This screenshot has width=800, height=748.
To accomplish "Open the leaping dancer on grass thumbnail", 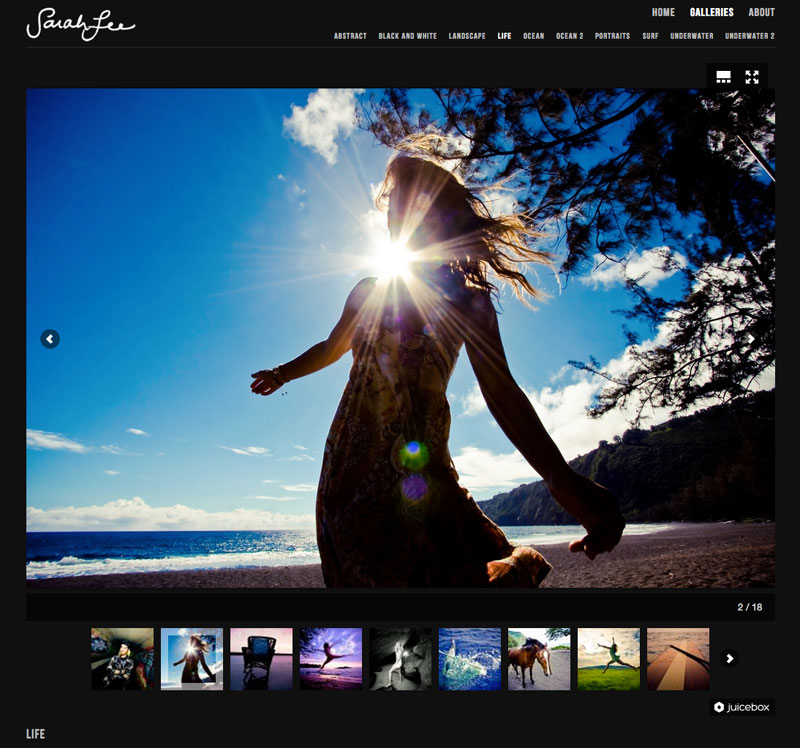I will click(608, 659).
